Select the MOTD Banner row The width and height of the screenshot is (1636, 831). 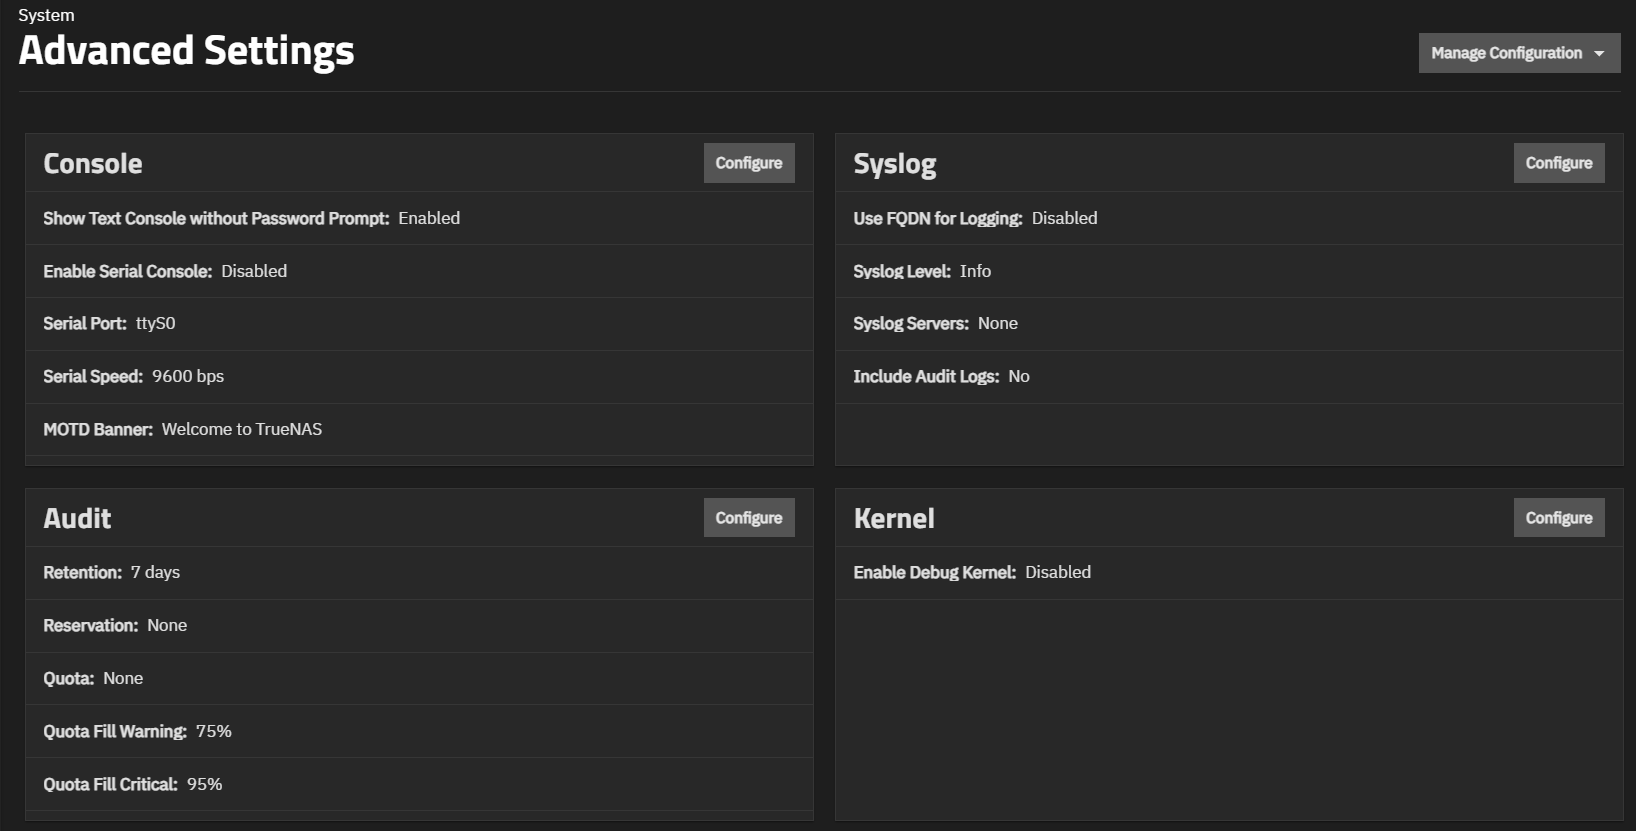coord(182,429)
